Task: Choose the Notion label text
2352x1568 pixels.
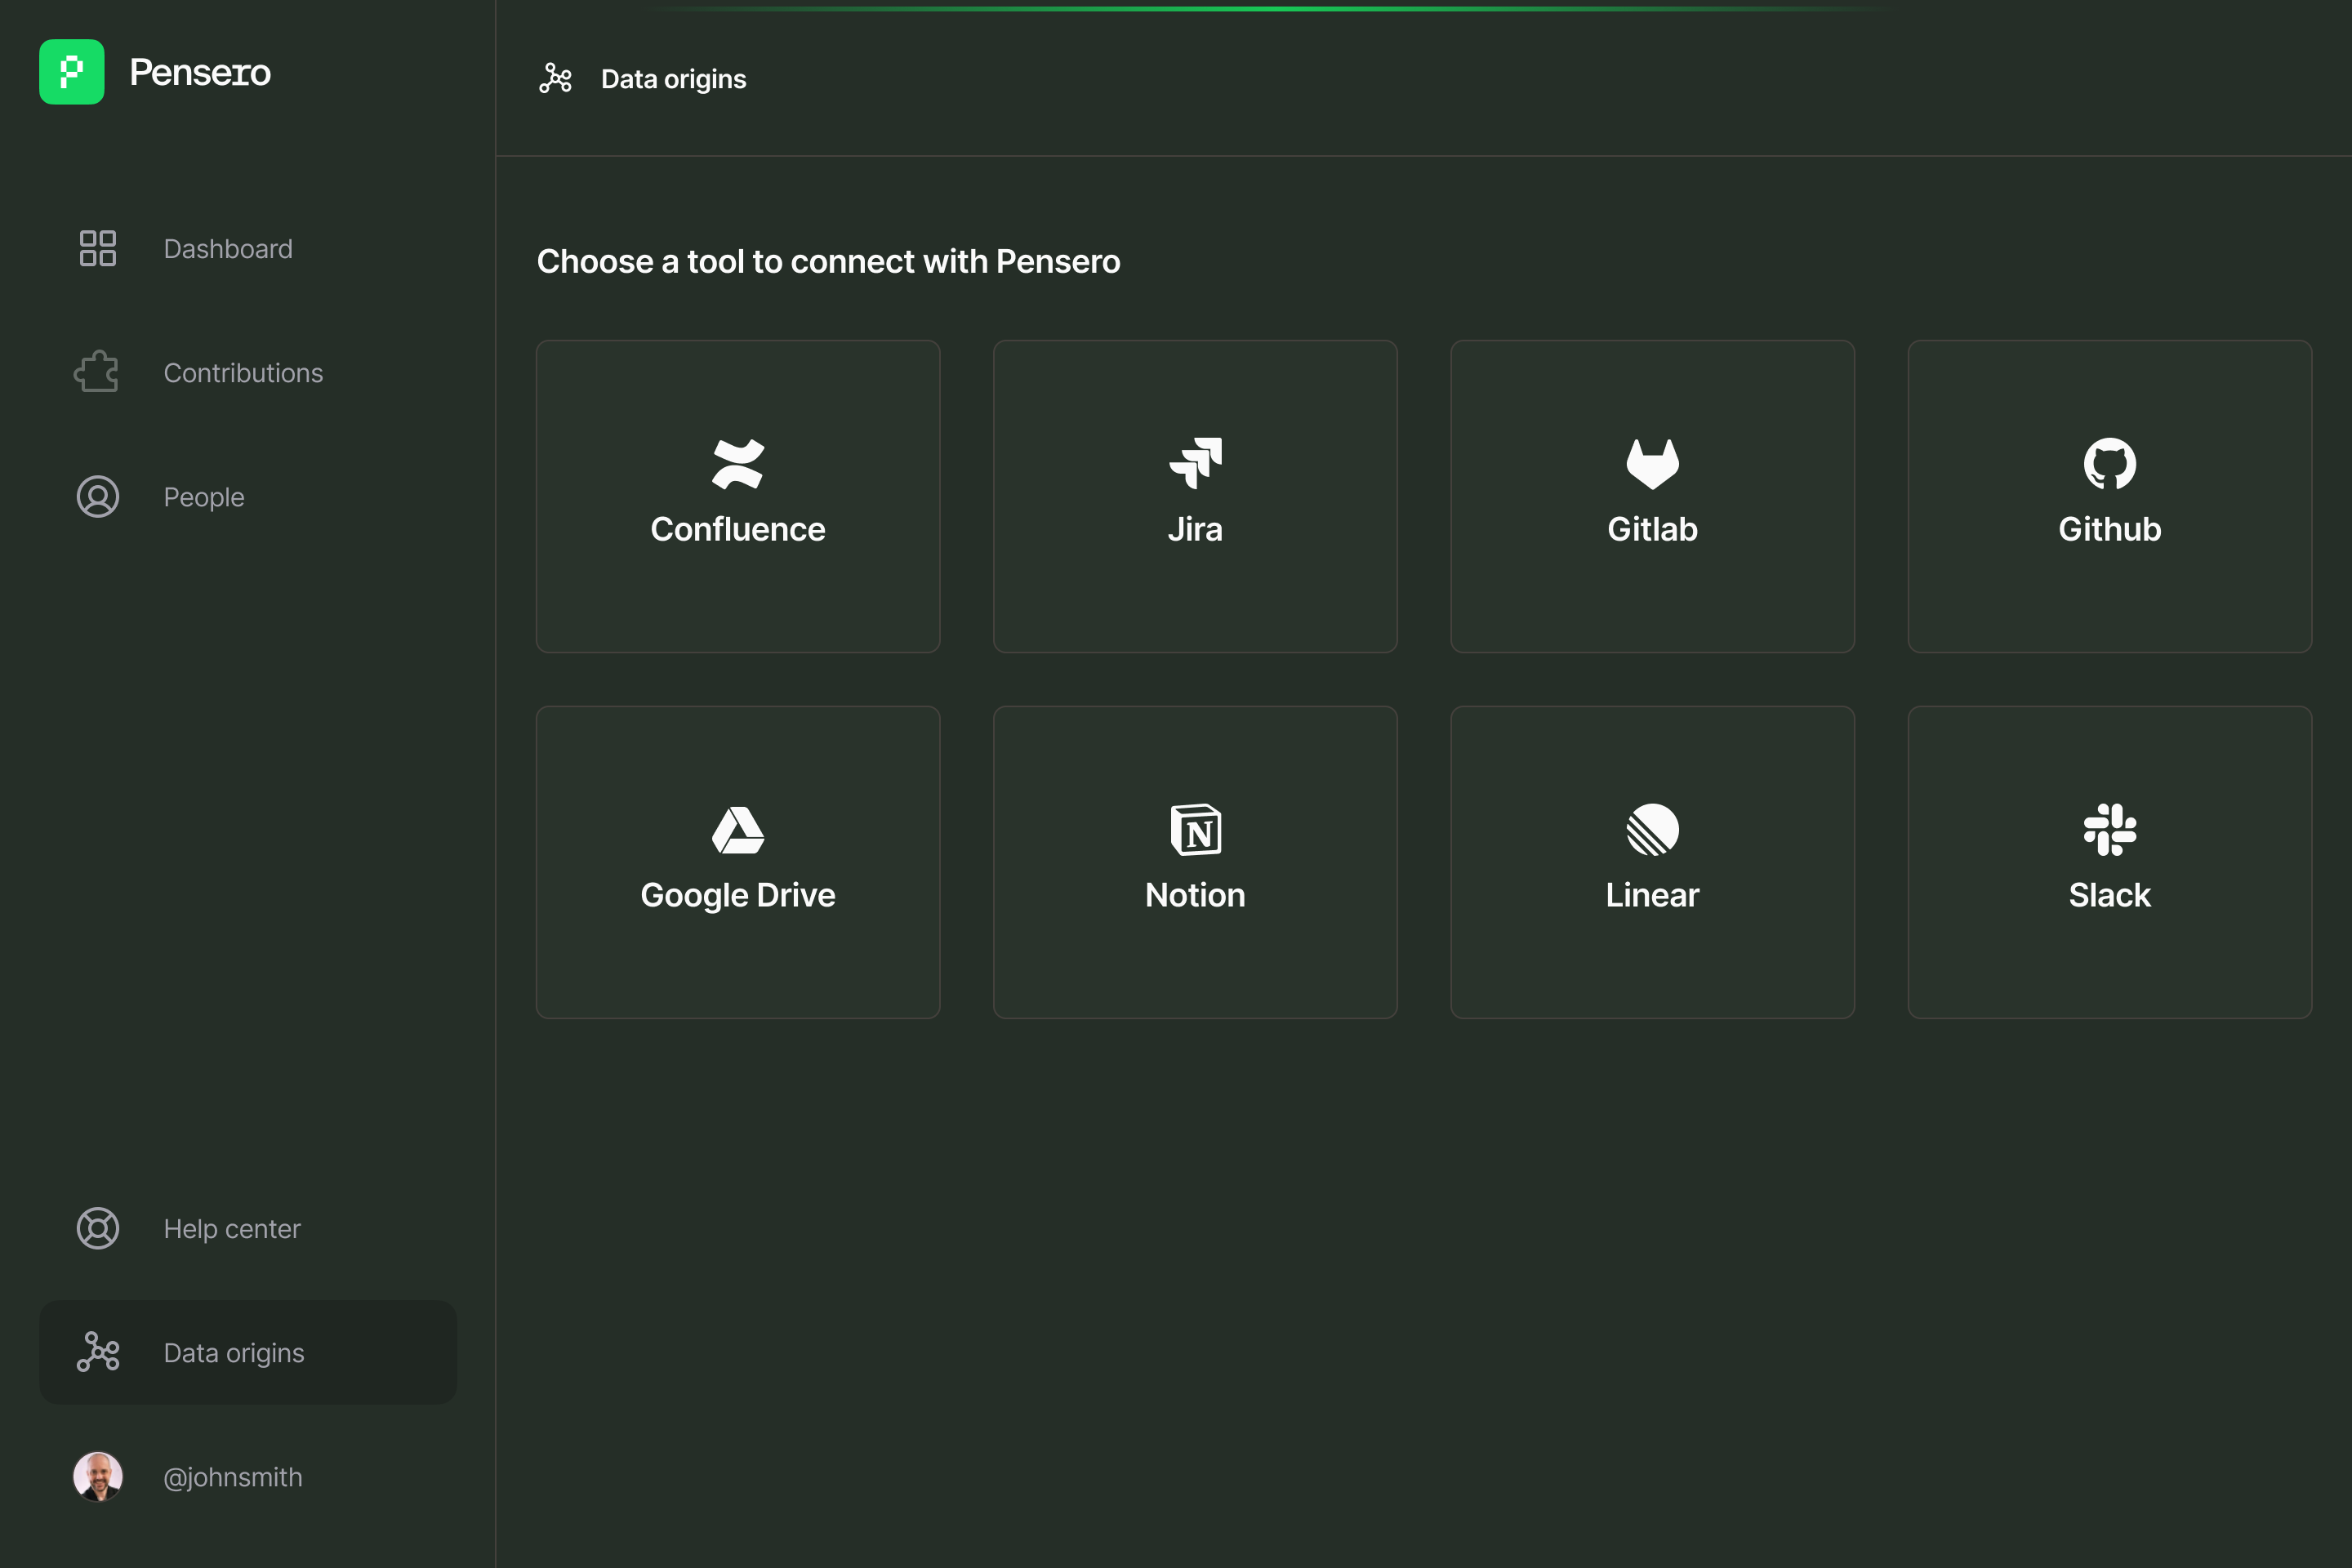Action: (1195, 895)
